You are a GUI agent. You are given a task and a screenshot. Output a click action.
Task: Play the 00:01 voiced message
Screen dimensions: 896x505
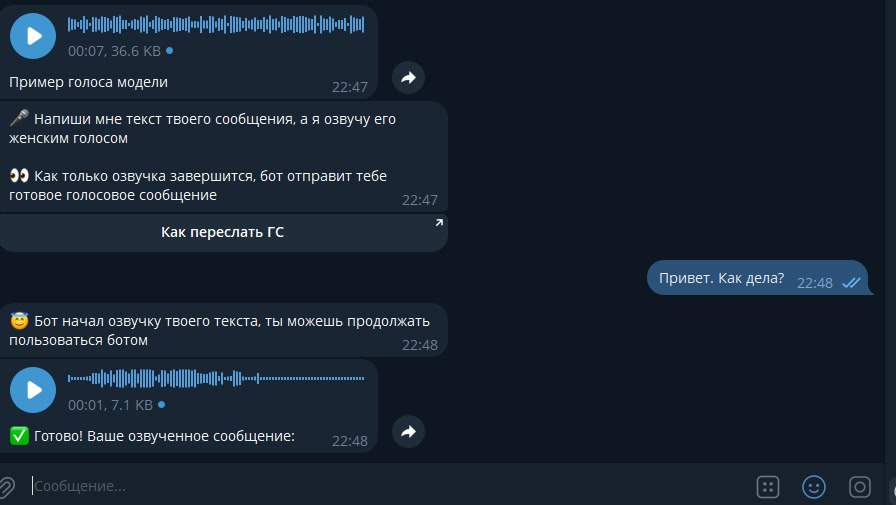click(x=33, y=390)
